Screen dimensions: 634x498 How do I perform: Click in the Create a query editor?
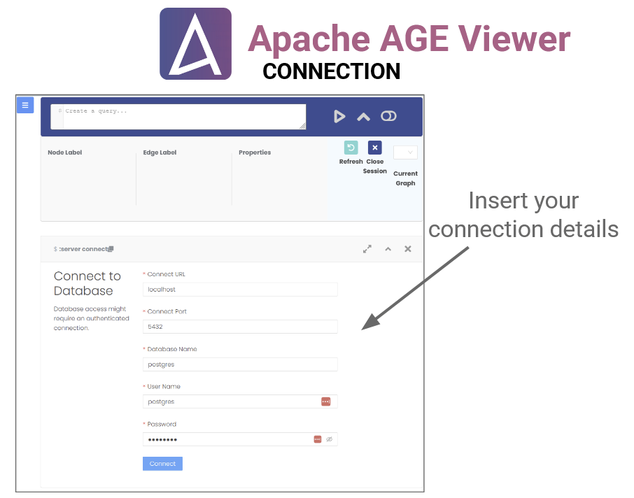(x=178, y=117)
